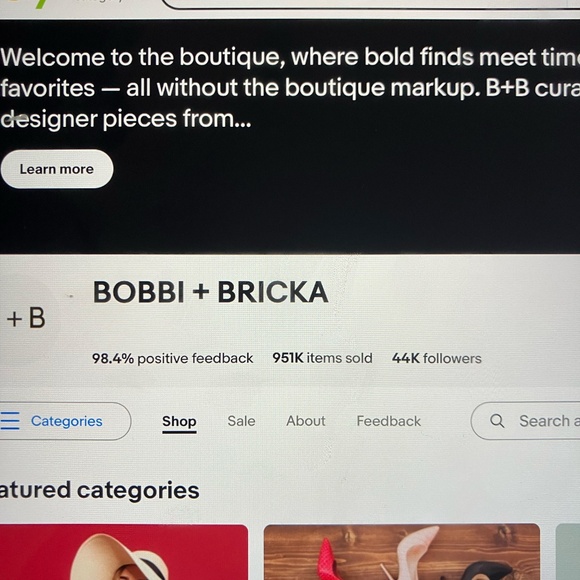Viewport: 580px width, 580px height.
Task: Click the +B store logo
Action: (26, 318)
